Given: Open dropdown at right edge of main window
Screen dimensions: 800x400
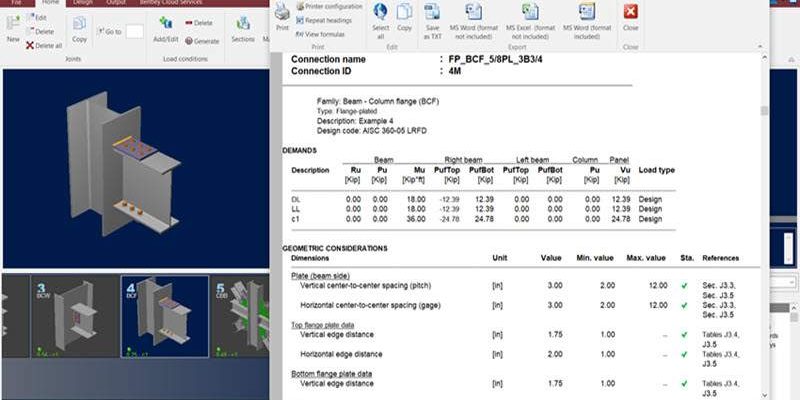Looking at the screenshot, I should pos(792,282).
